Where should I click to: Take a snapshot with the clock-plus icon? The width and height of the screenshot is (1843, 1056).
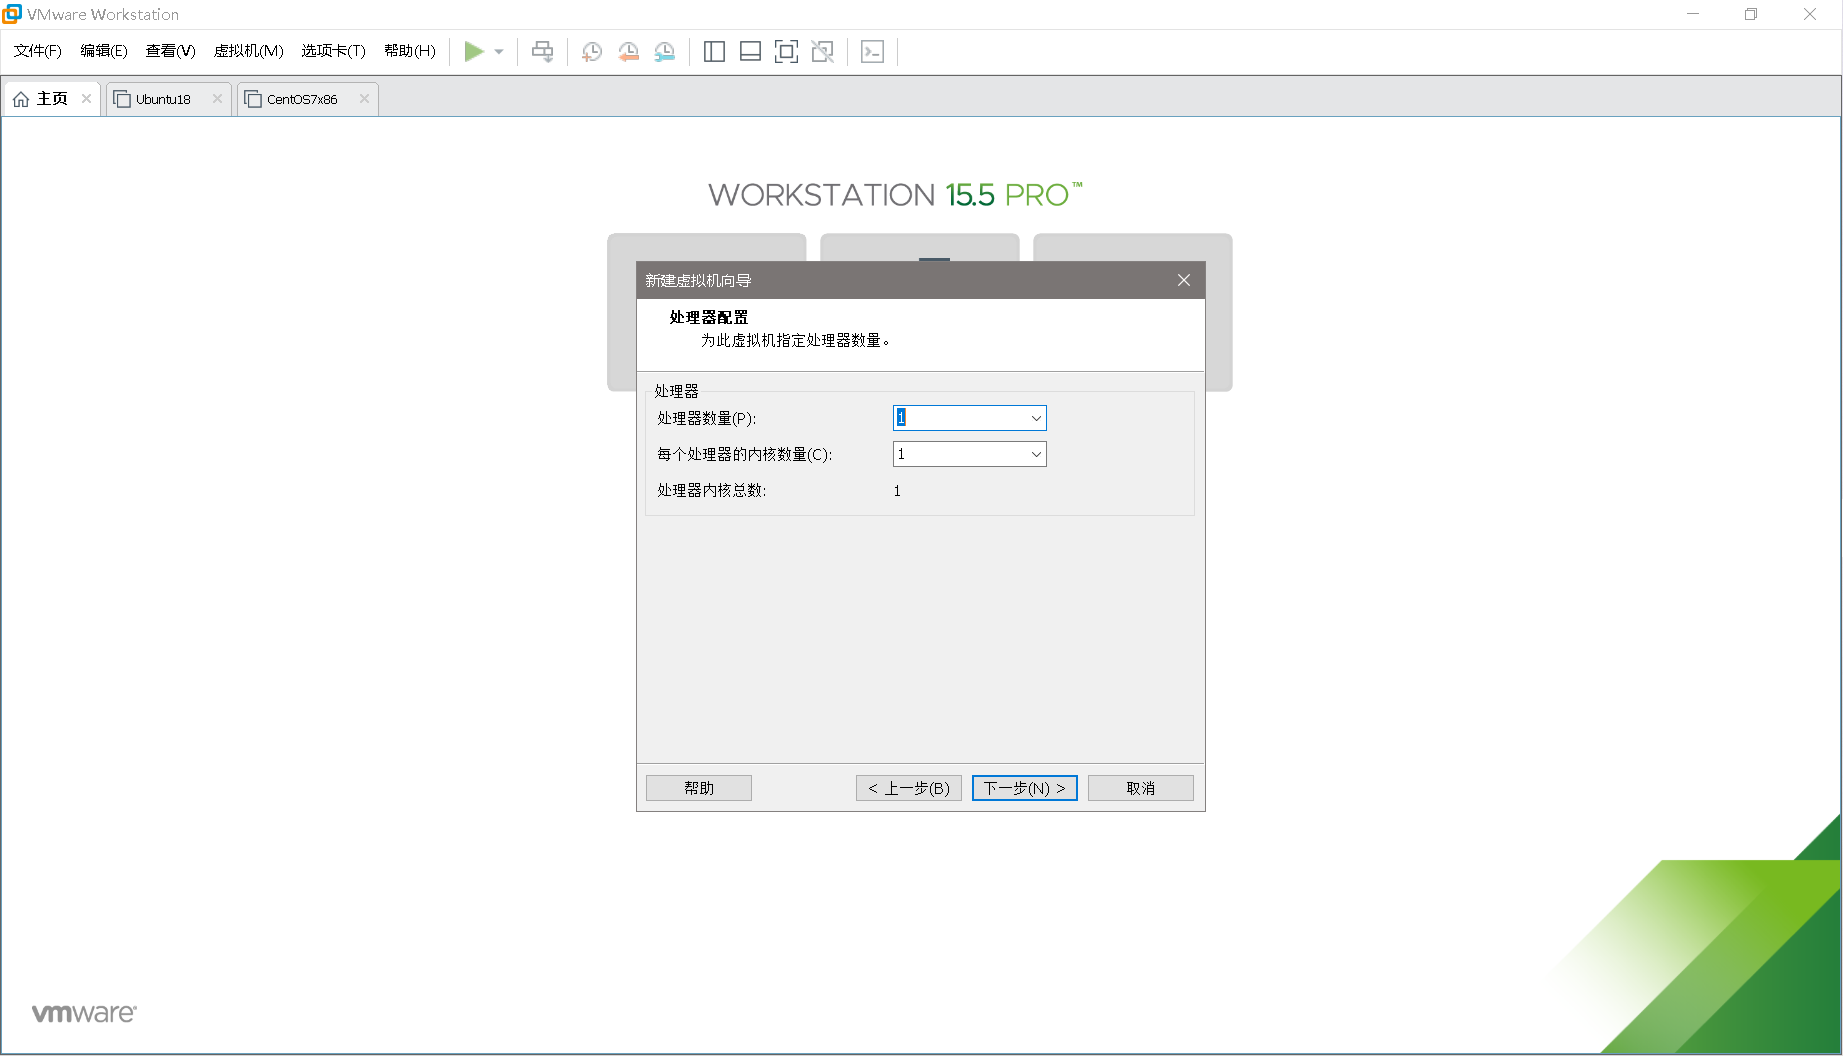click(x=592, y=52)
